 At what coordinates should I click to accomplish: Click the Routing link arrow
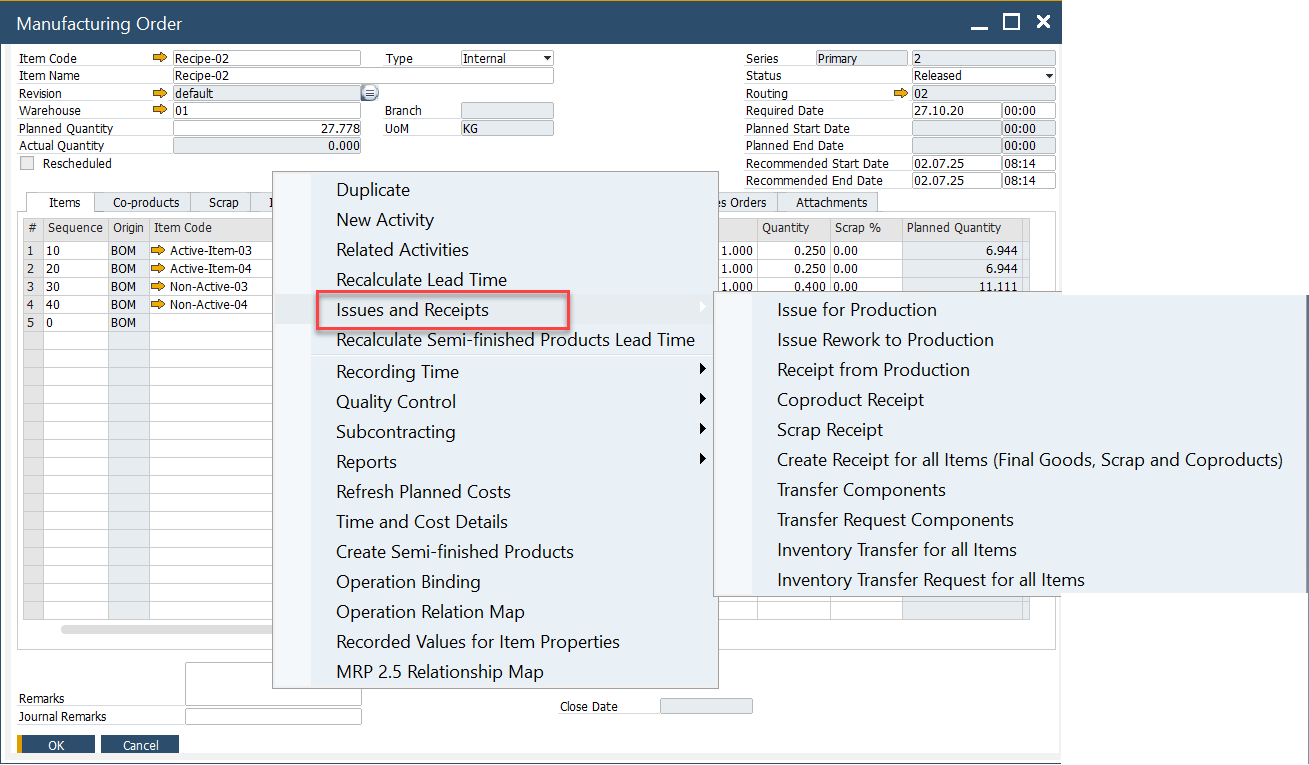pos(900,93)
